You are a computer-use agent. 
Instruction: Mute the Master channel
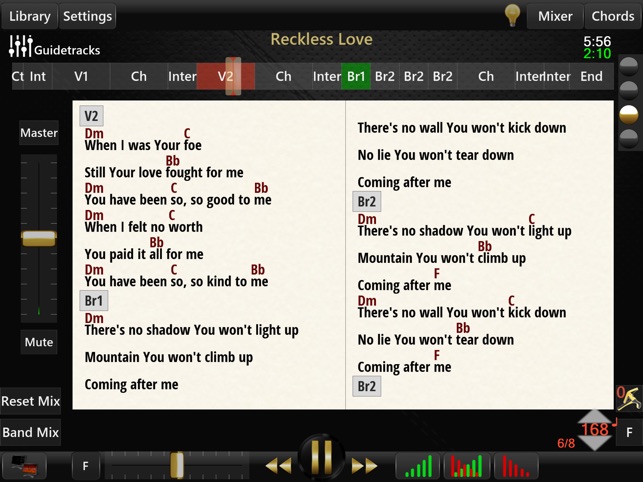tap(39, 342)
